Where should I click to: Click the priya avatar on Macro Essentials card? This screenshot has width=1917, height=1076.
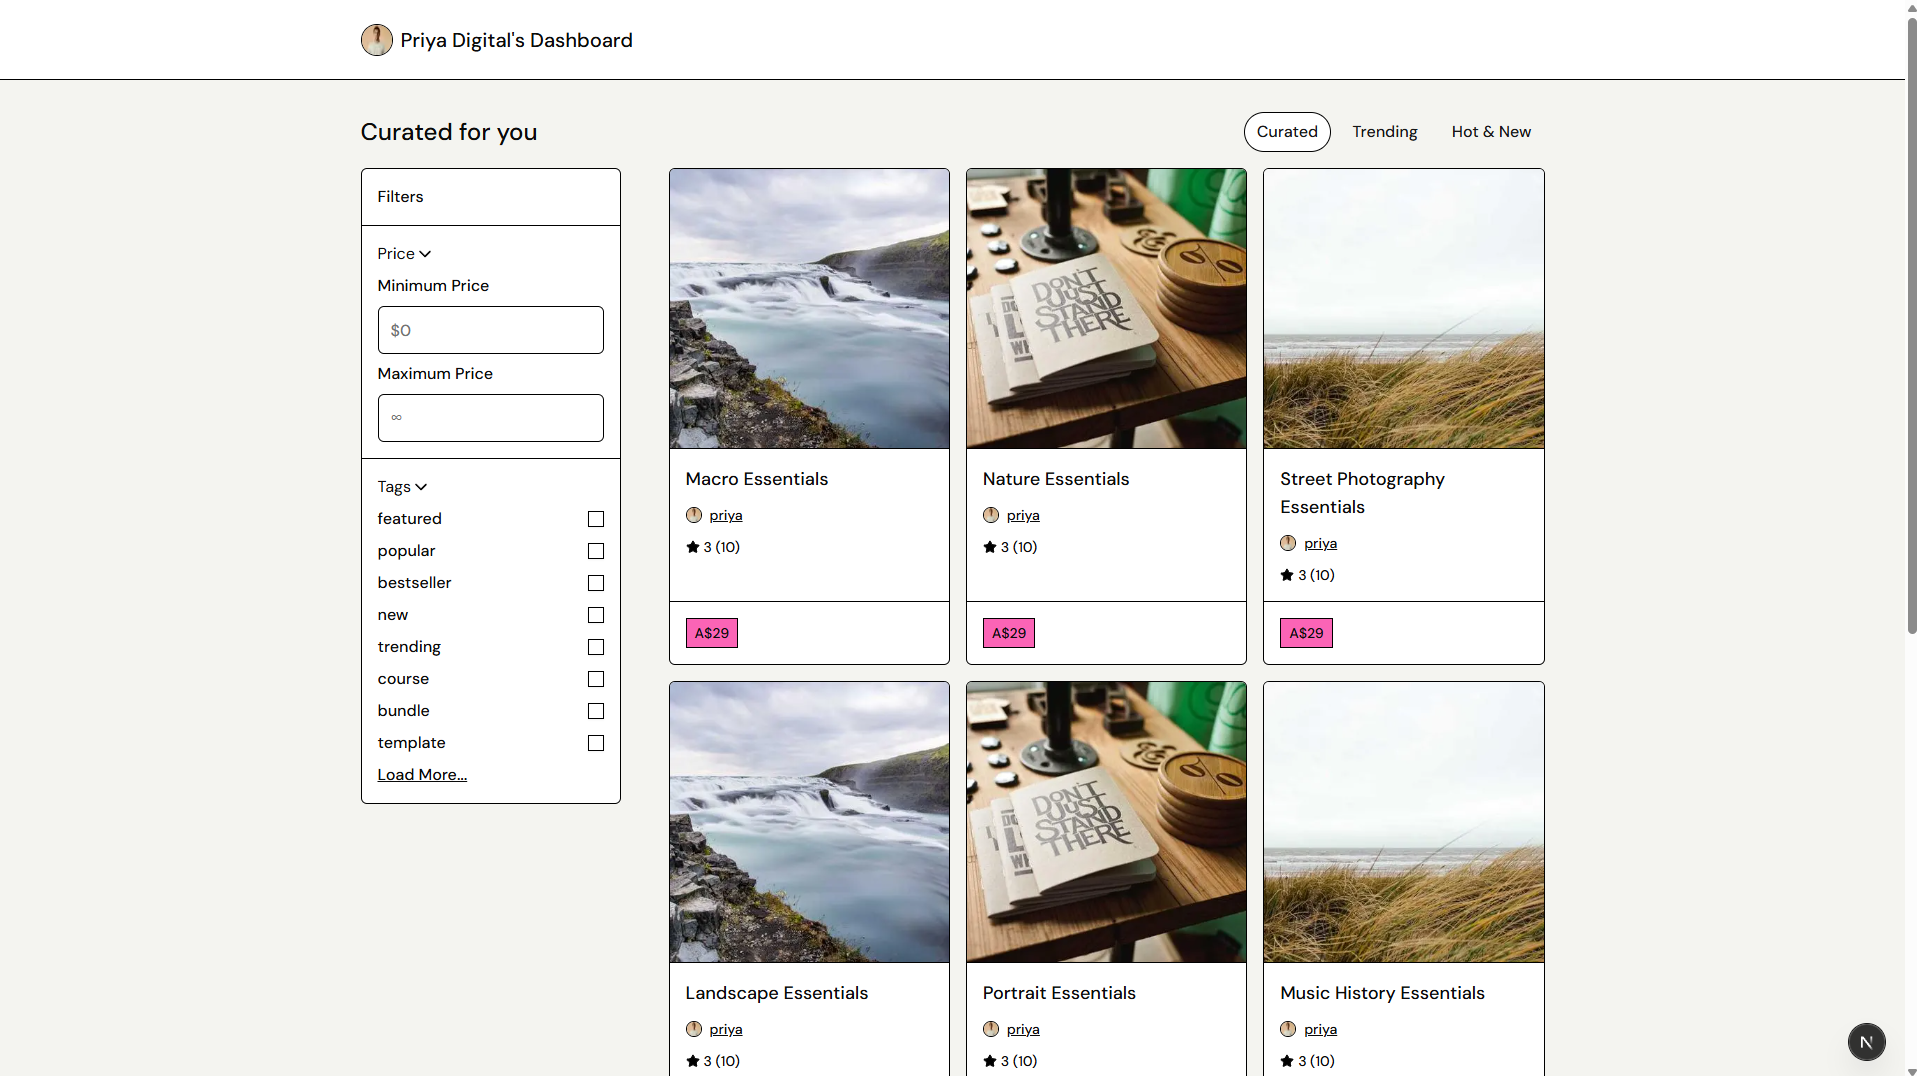click(694, 515)
